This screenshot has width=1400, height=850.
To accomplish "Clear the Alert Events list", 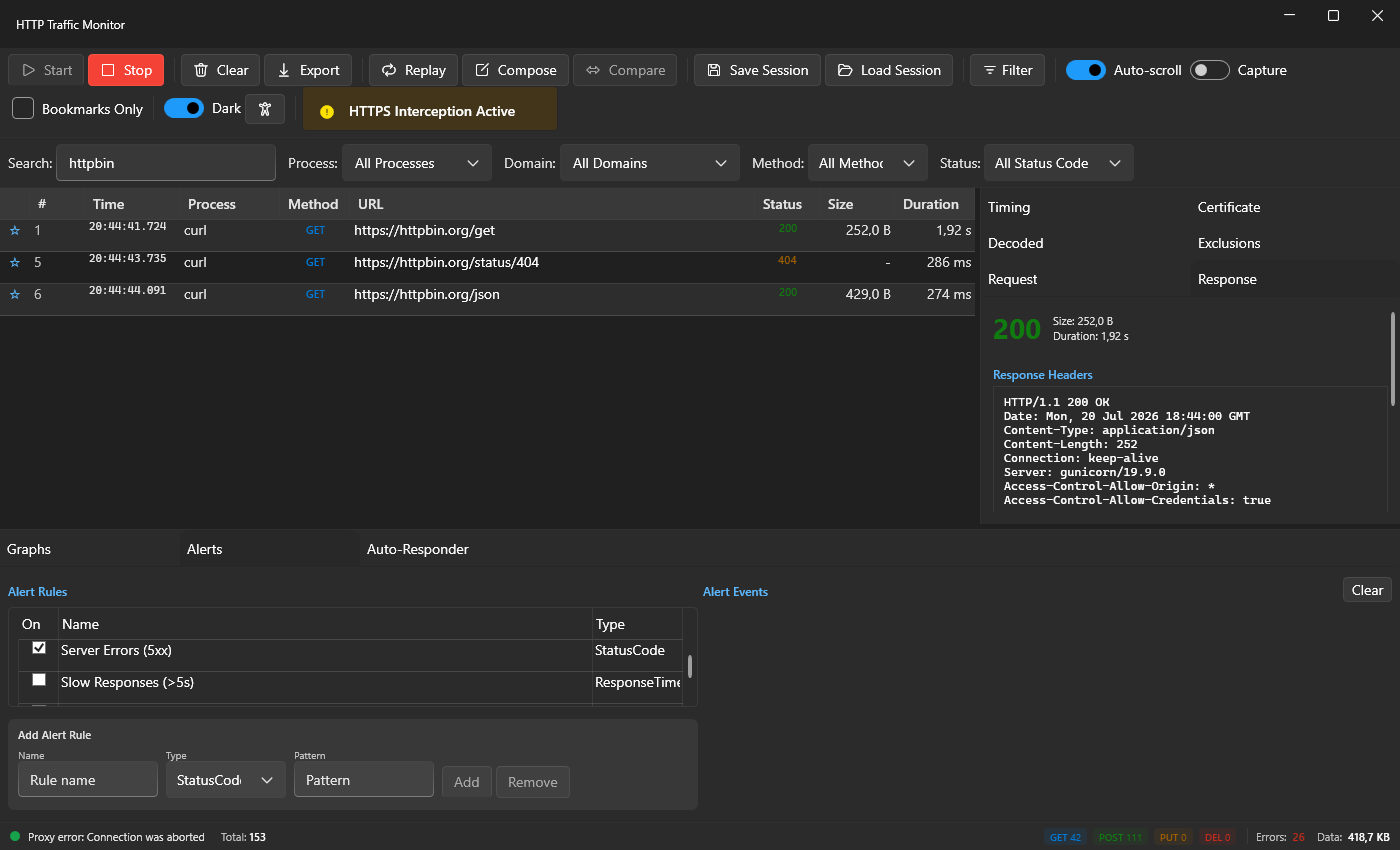I will pos(1367,590).
